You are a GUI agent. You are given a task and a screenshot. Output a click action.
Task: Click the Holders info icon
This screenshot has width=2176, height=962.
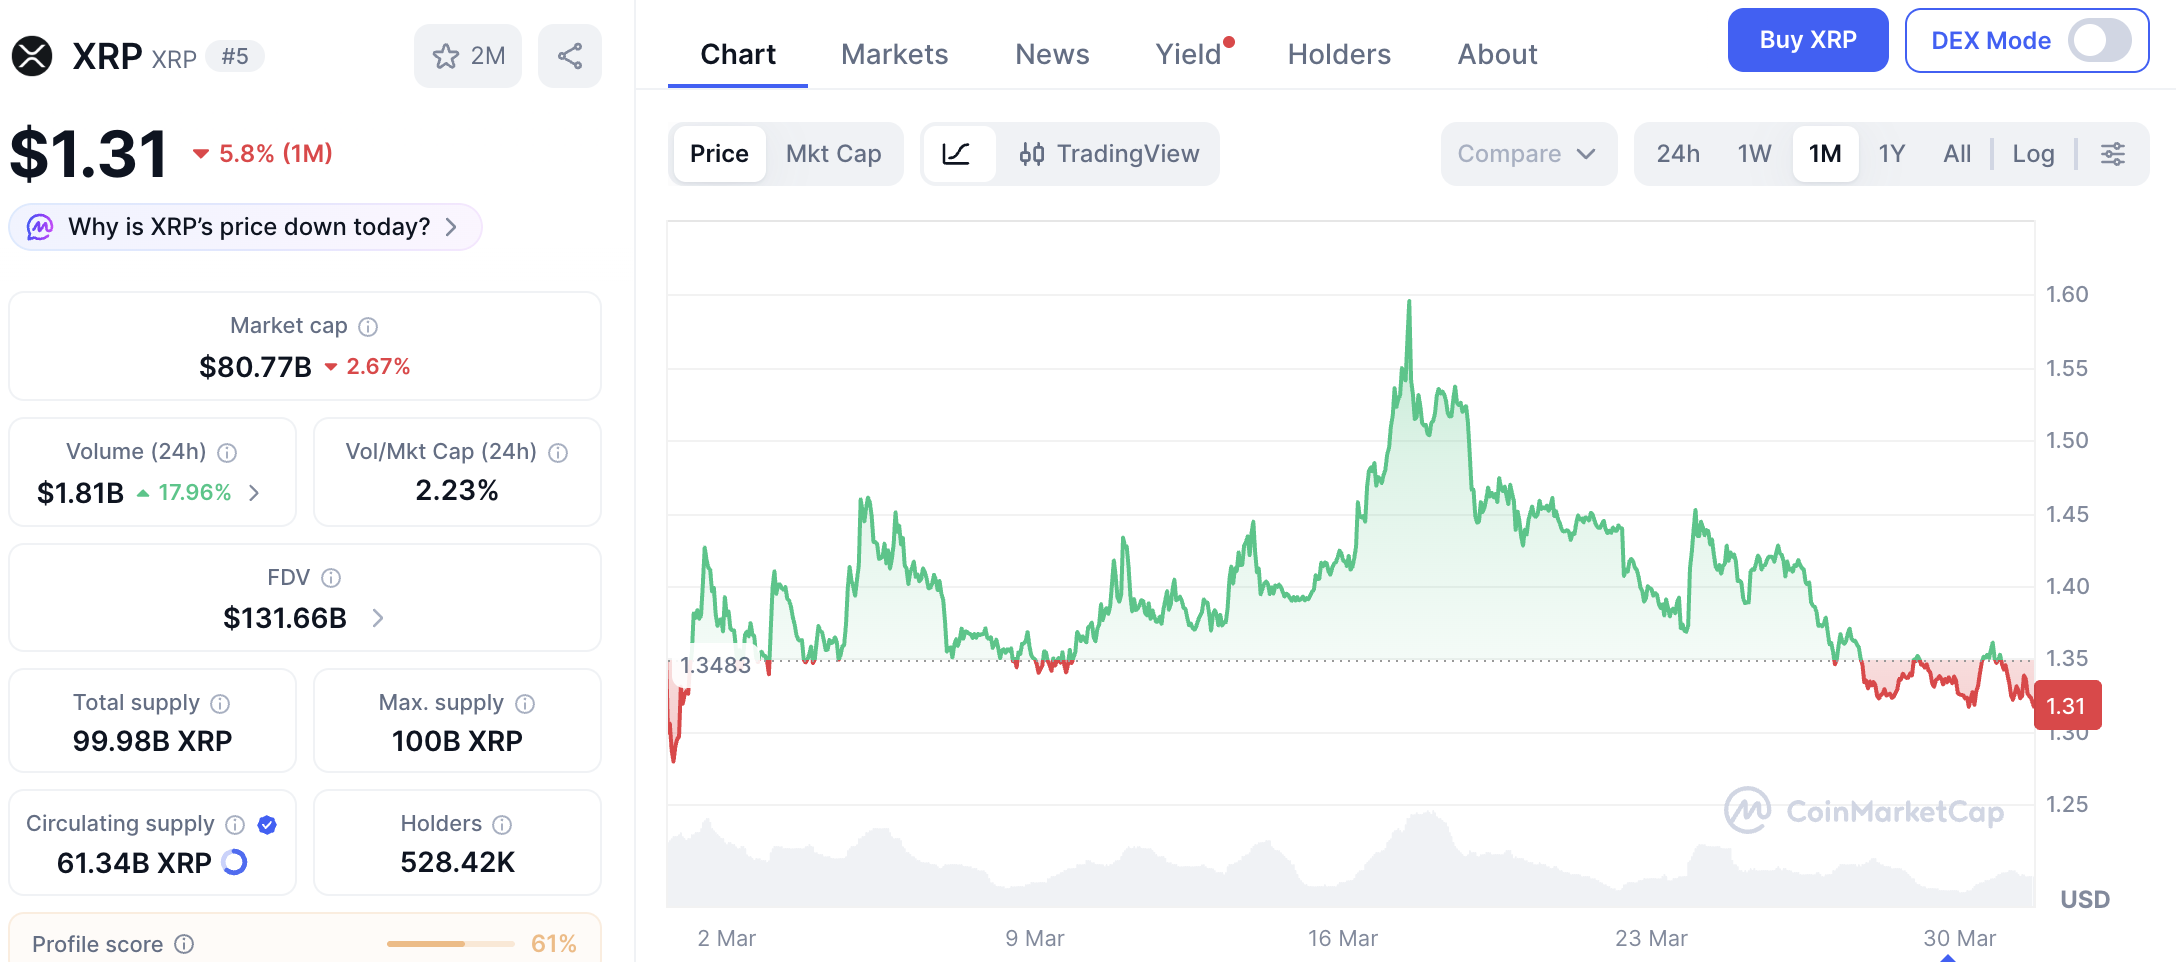click(x=502, y=825)
